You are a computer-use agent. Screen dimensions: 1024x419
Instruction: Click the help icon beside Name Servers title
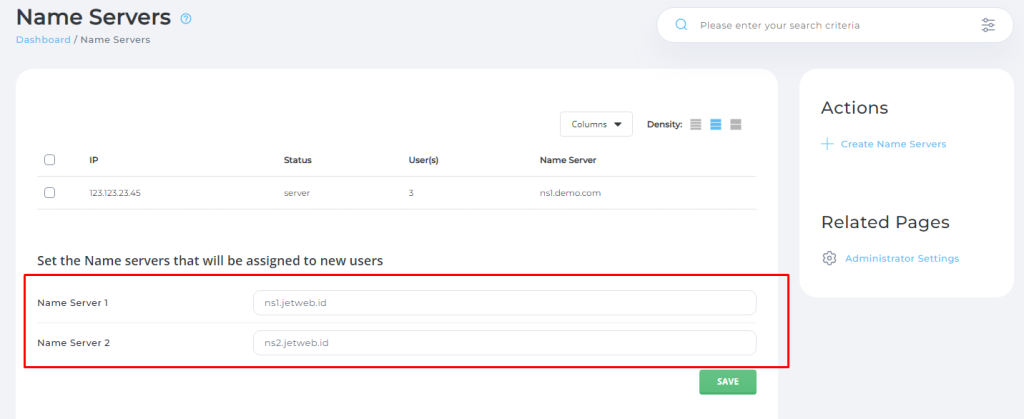(x=186, y=19)
